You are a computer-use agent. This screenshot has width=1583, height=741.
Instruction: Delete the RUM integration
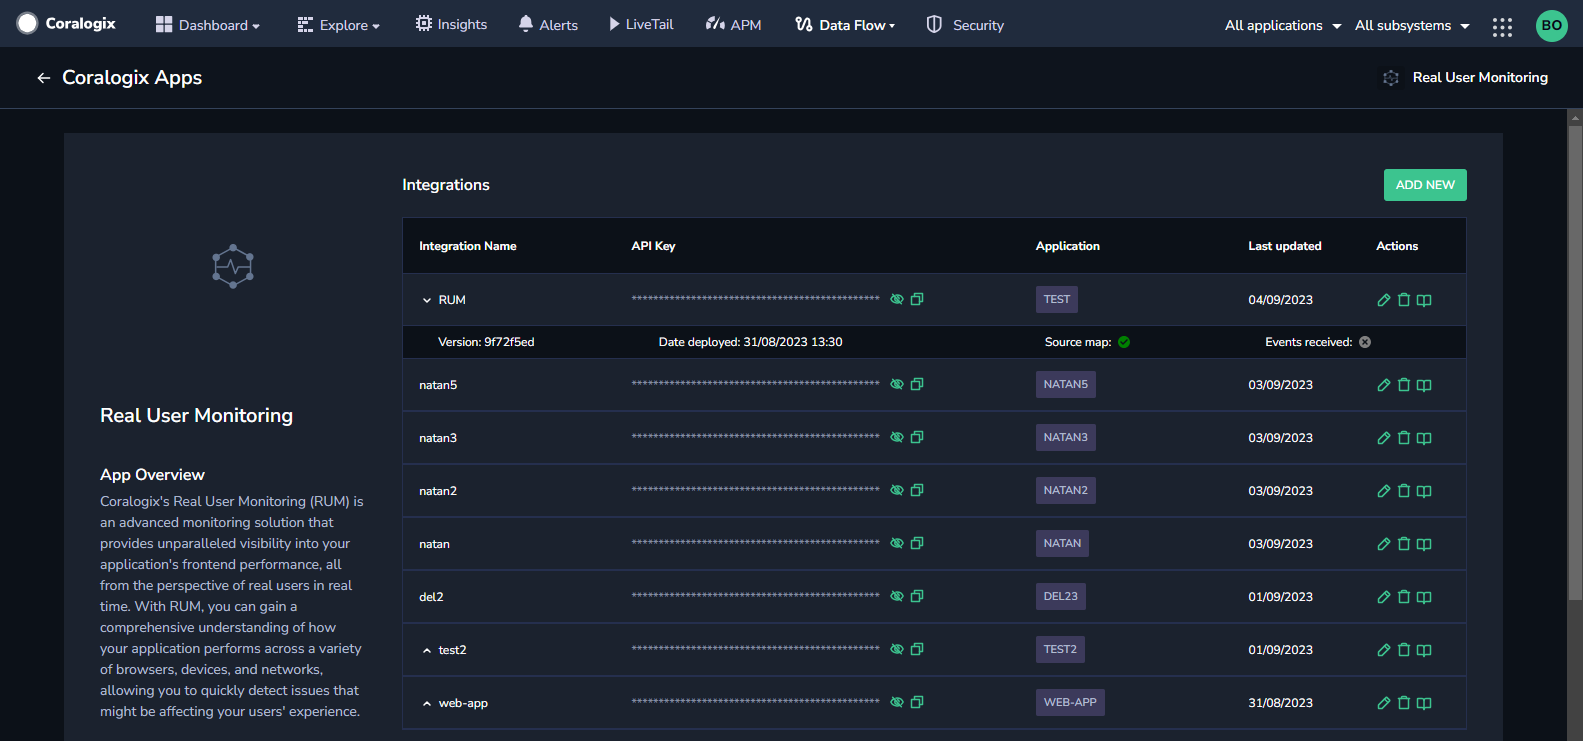pyautogui.click(x=1404, y=300)
